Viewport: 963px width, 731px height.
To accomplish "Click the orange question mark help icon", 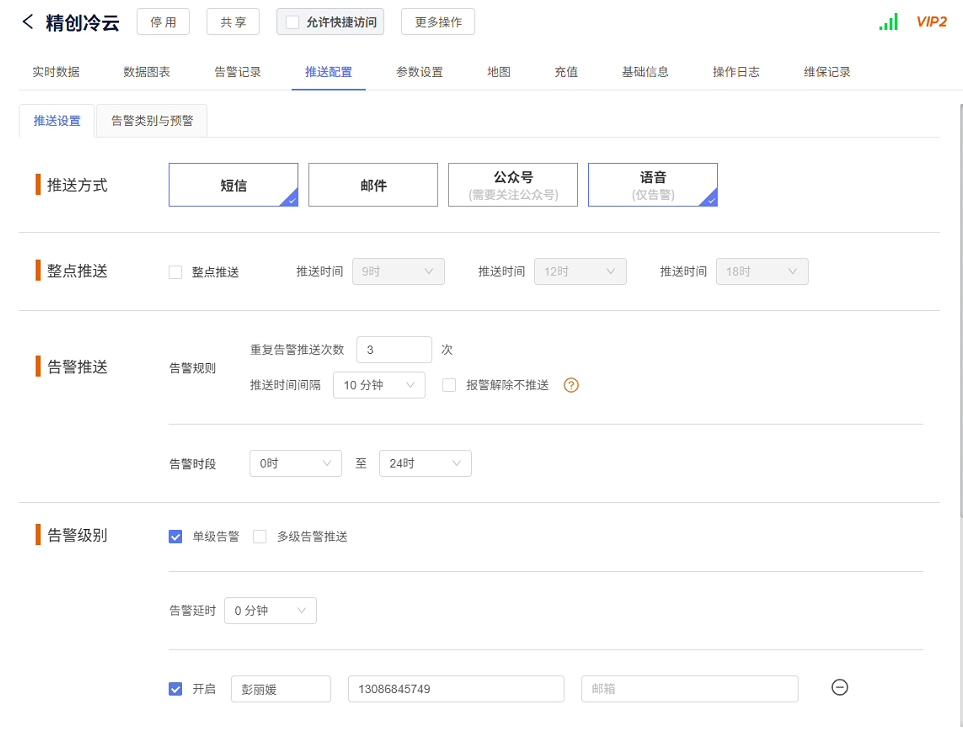I will click(571, 385).
